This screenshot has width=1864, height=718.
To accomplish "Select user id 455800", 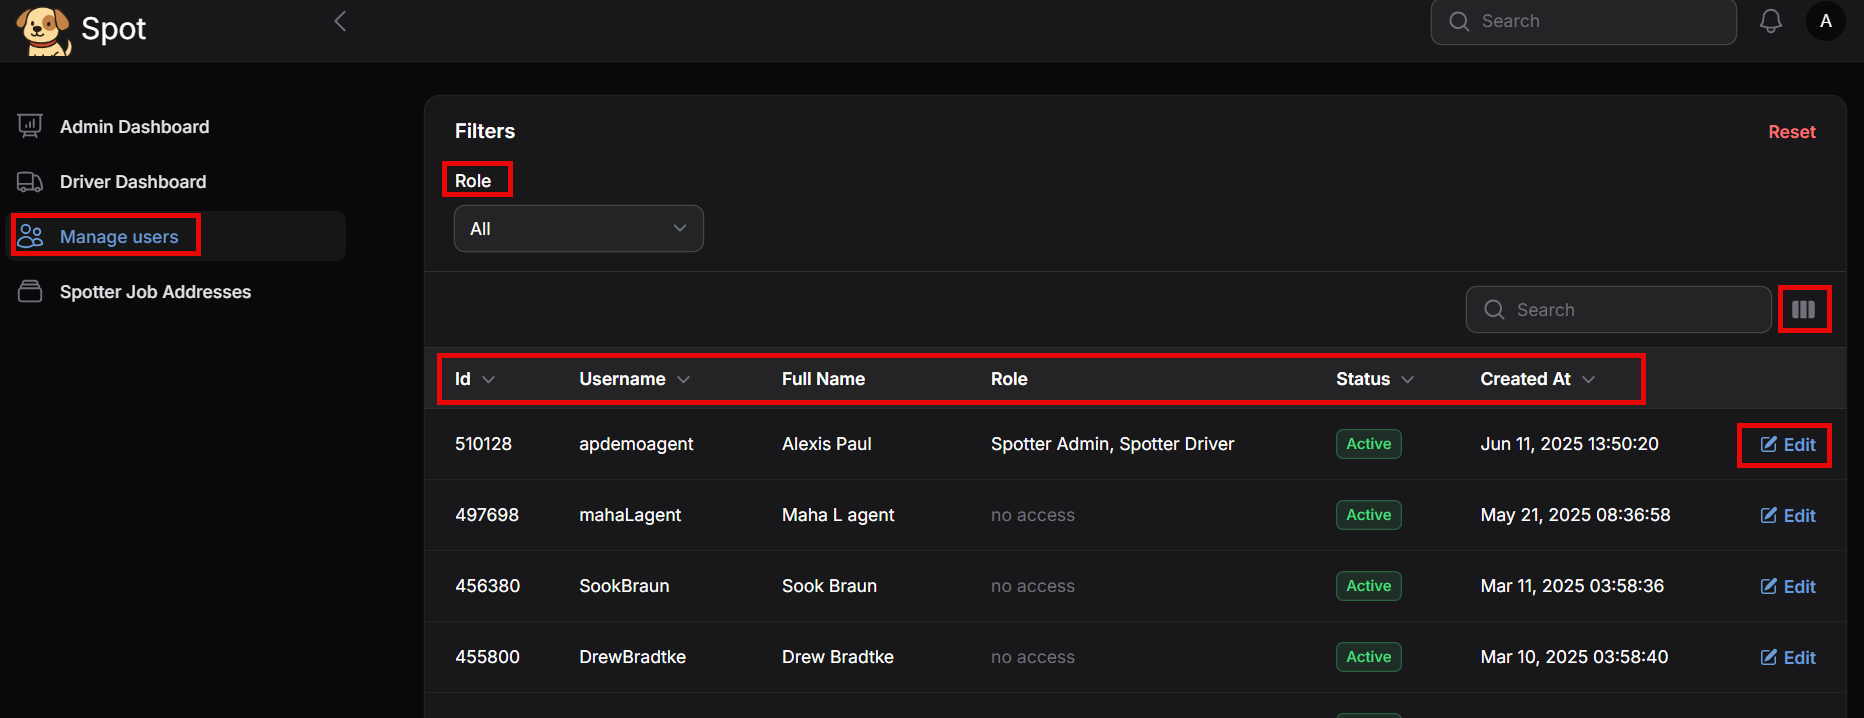I will 487,657.
